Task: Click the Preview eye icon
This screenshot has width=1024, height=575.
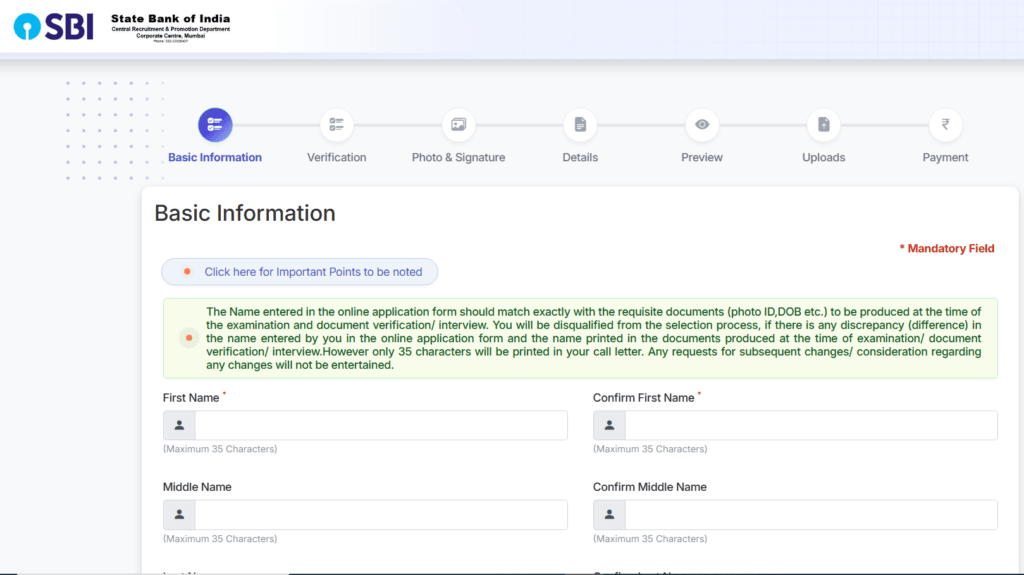Action: (702, 125)
